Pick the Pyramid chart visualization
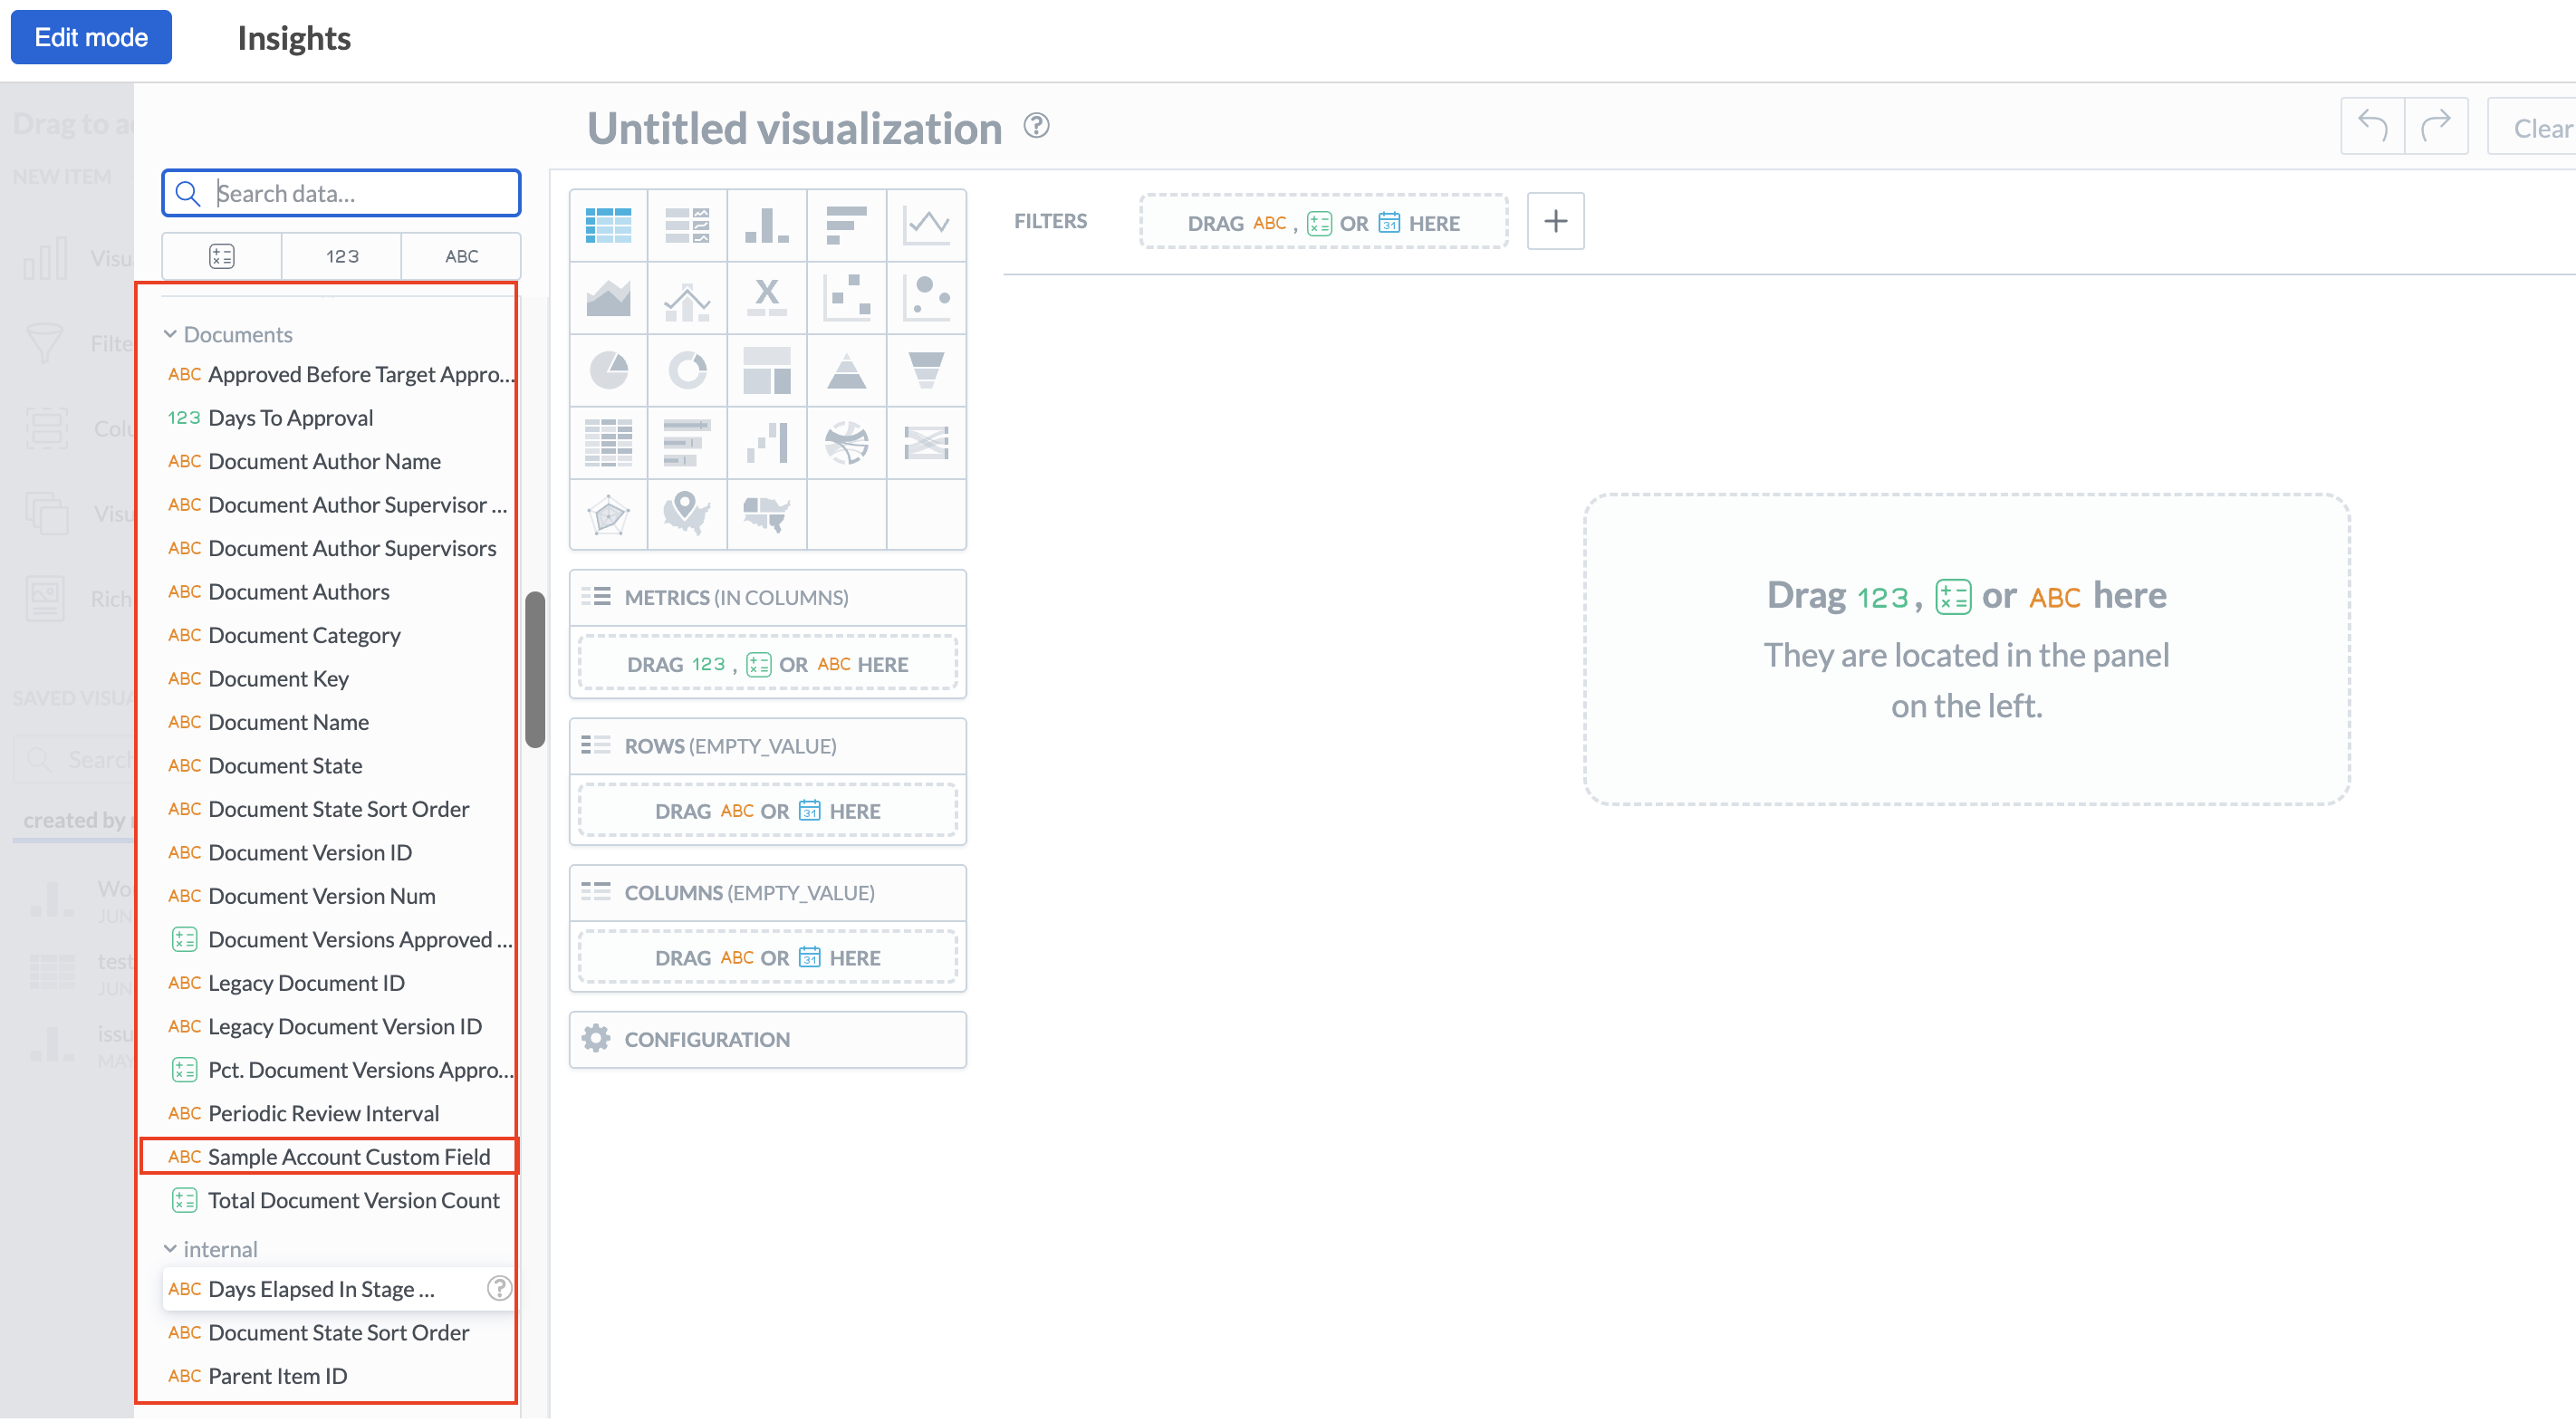The image size is (2576, 1422). pyautogui.click(x=846, y=370)
